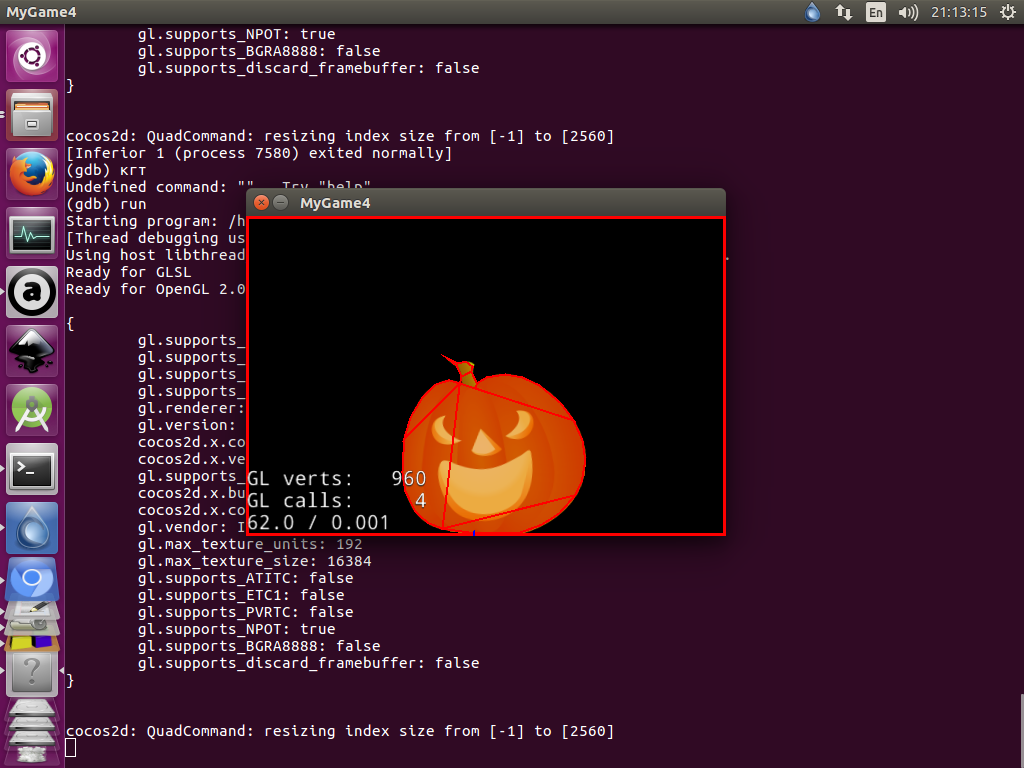1024x768 pixels.
Task: Click the first "QuadCommand: resizing index size" line
Action: tap(340, 136)
